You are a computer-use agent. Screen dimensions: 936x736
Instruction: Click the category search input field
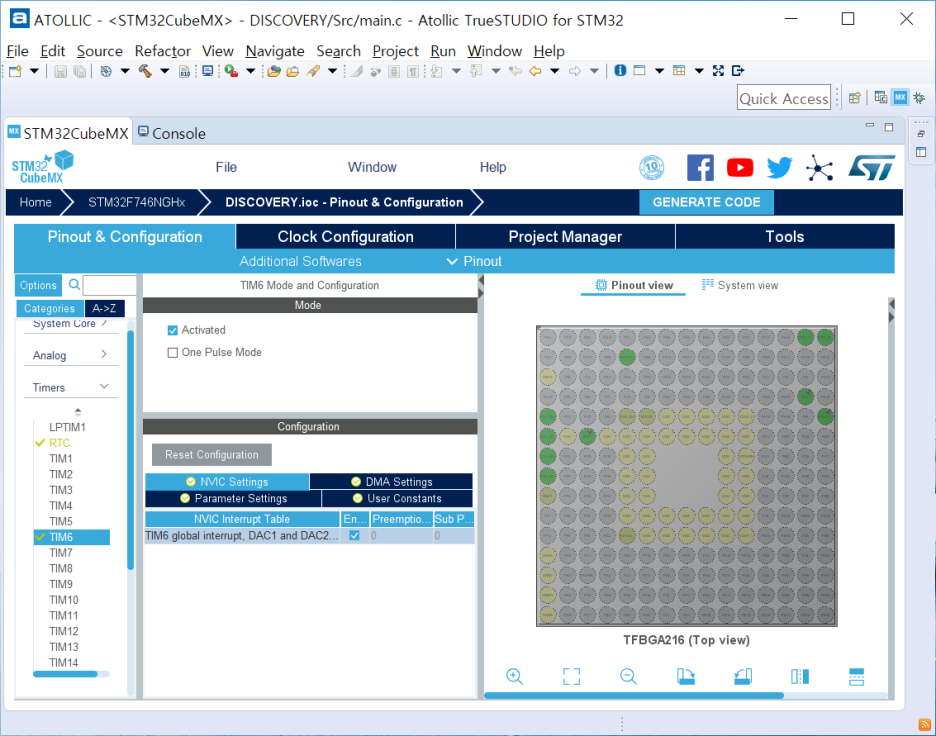pyautogui.click(x=109, y=285)
